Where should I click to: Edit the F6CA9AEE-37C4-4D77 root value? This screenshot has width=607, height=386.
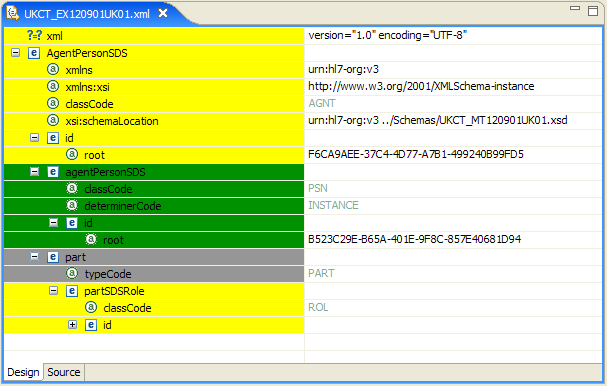[x=416, y=154]
